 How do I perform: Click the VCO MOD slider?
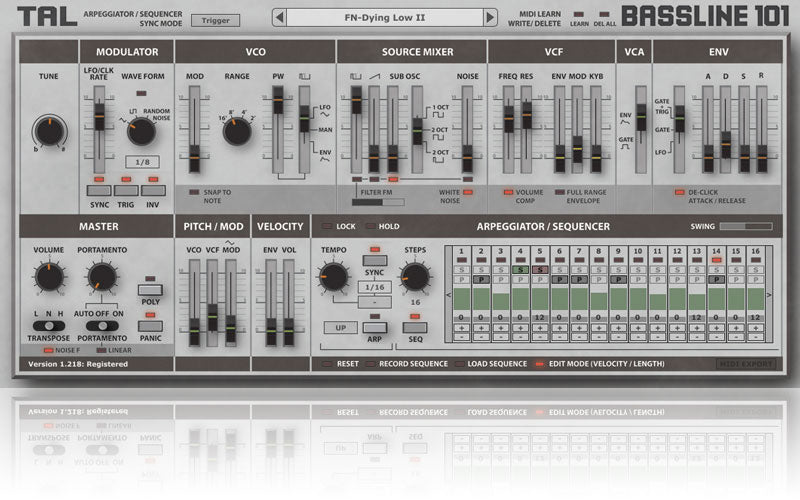[194, 159]
